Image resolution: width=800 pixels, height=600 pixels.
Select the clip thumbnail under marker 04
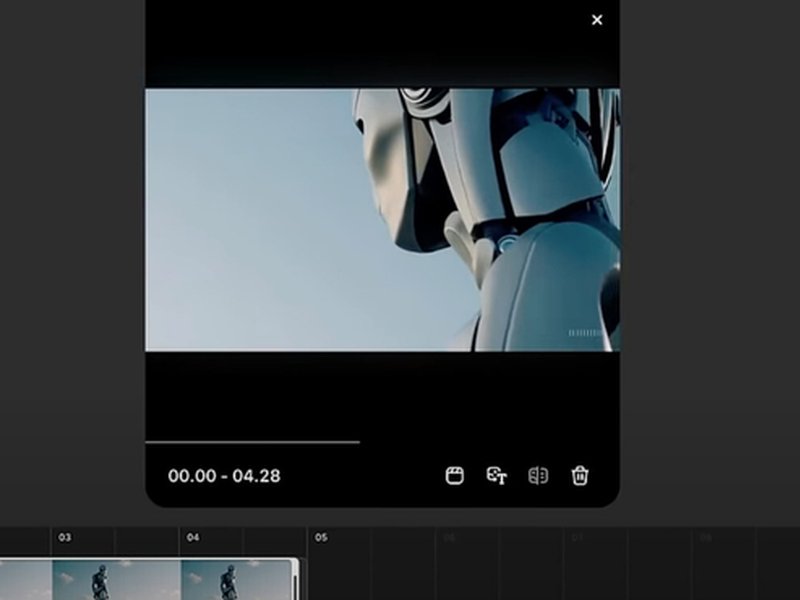click(x=236, y=580)
